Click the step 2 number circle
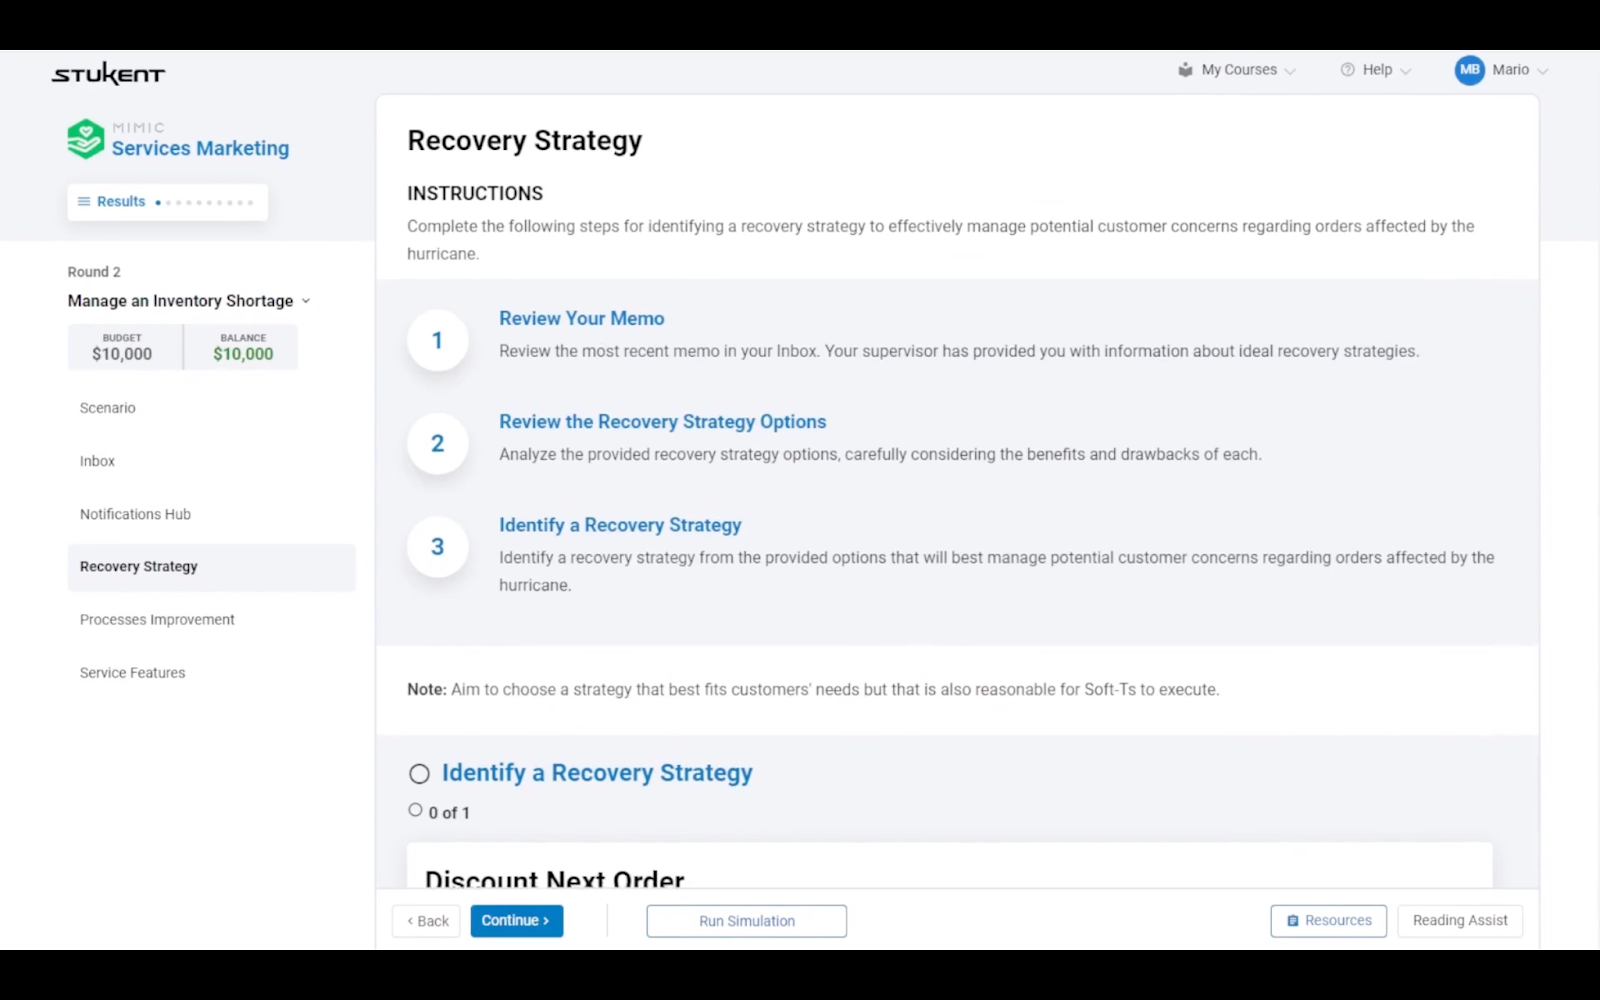1600x1000 pixels. [x=437, y=444]
